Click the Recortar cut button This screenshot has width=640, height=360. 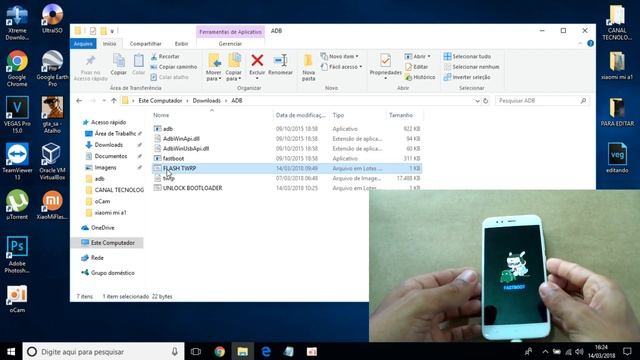point(165,56)
